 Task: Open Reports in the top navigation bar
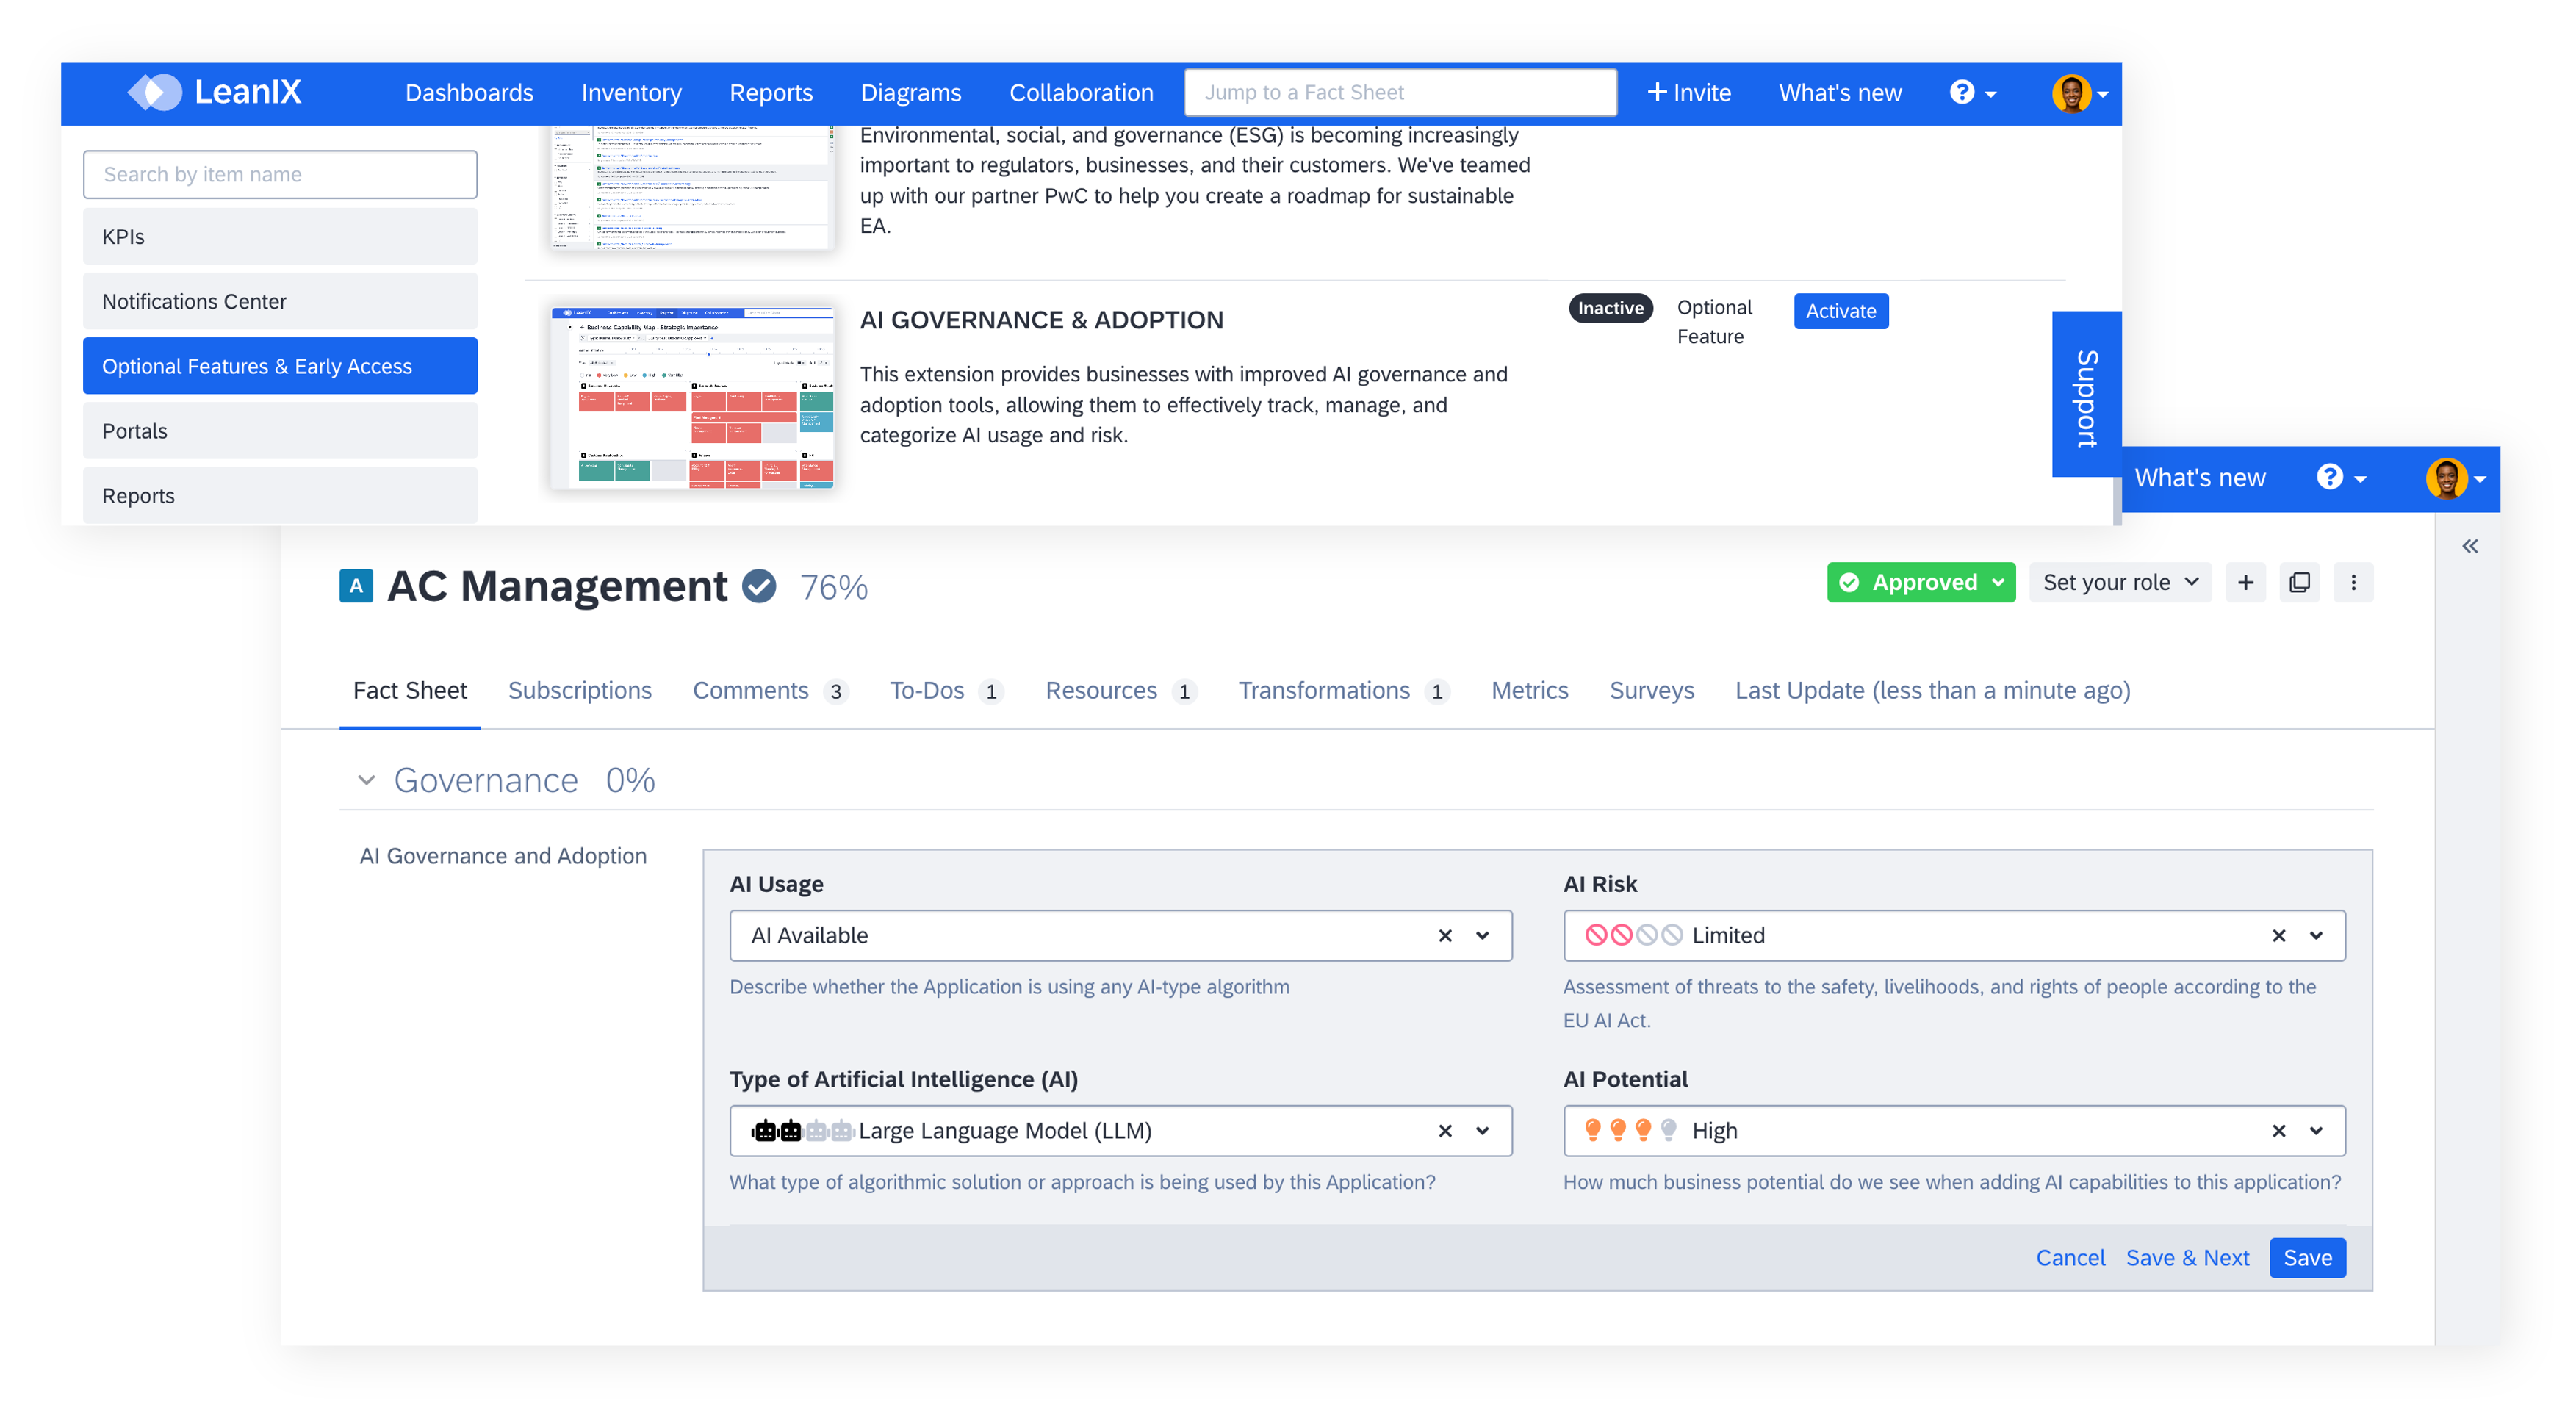pos(771,93)
